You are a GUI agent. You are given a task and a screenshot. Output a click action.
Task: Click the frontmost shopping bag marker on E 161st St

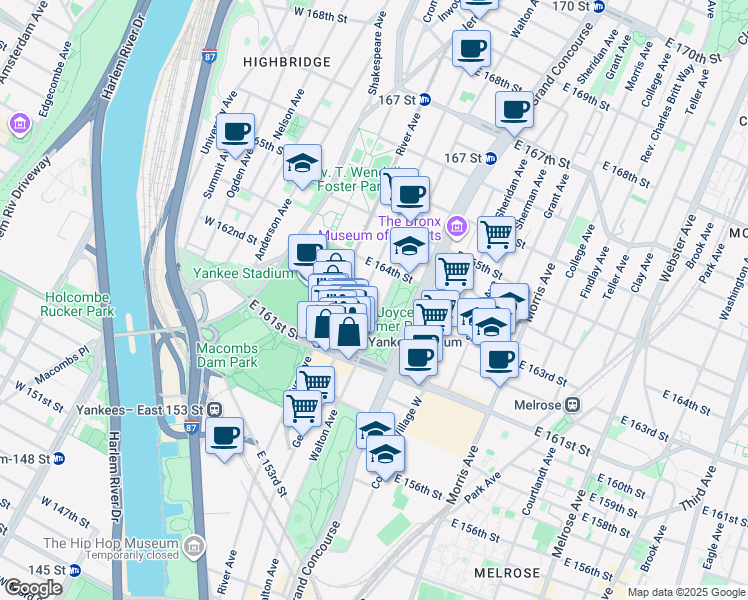tap(348, 332)
